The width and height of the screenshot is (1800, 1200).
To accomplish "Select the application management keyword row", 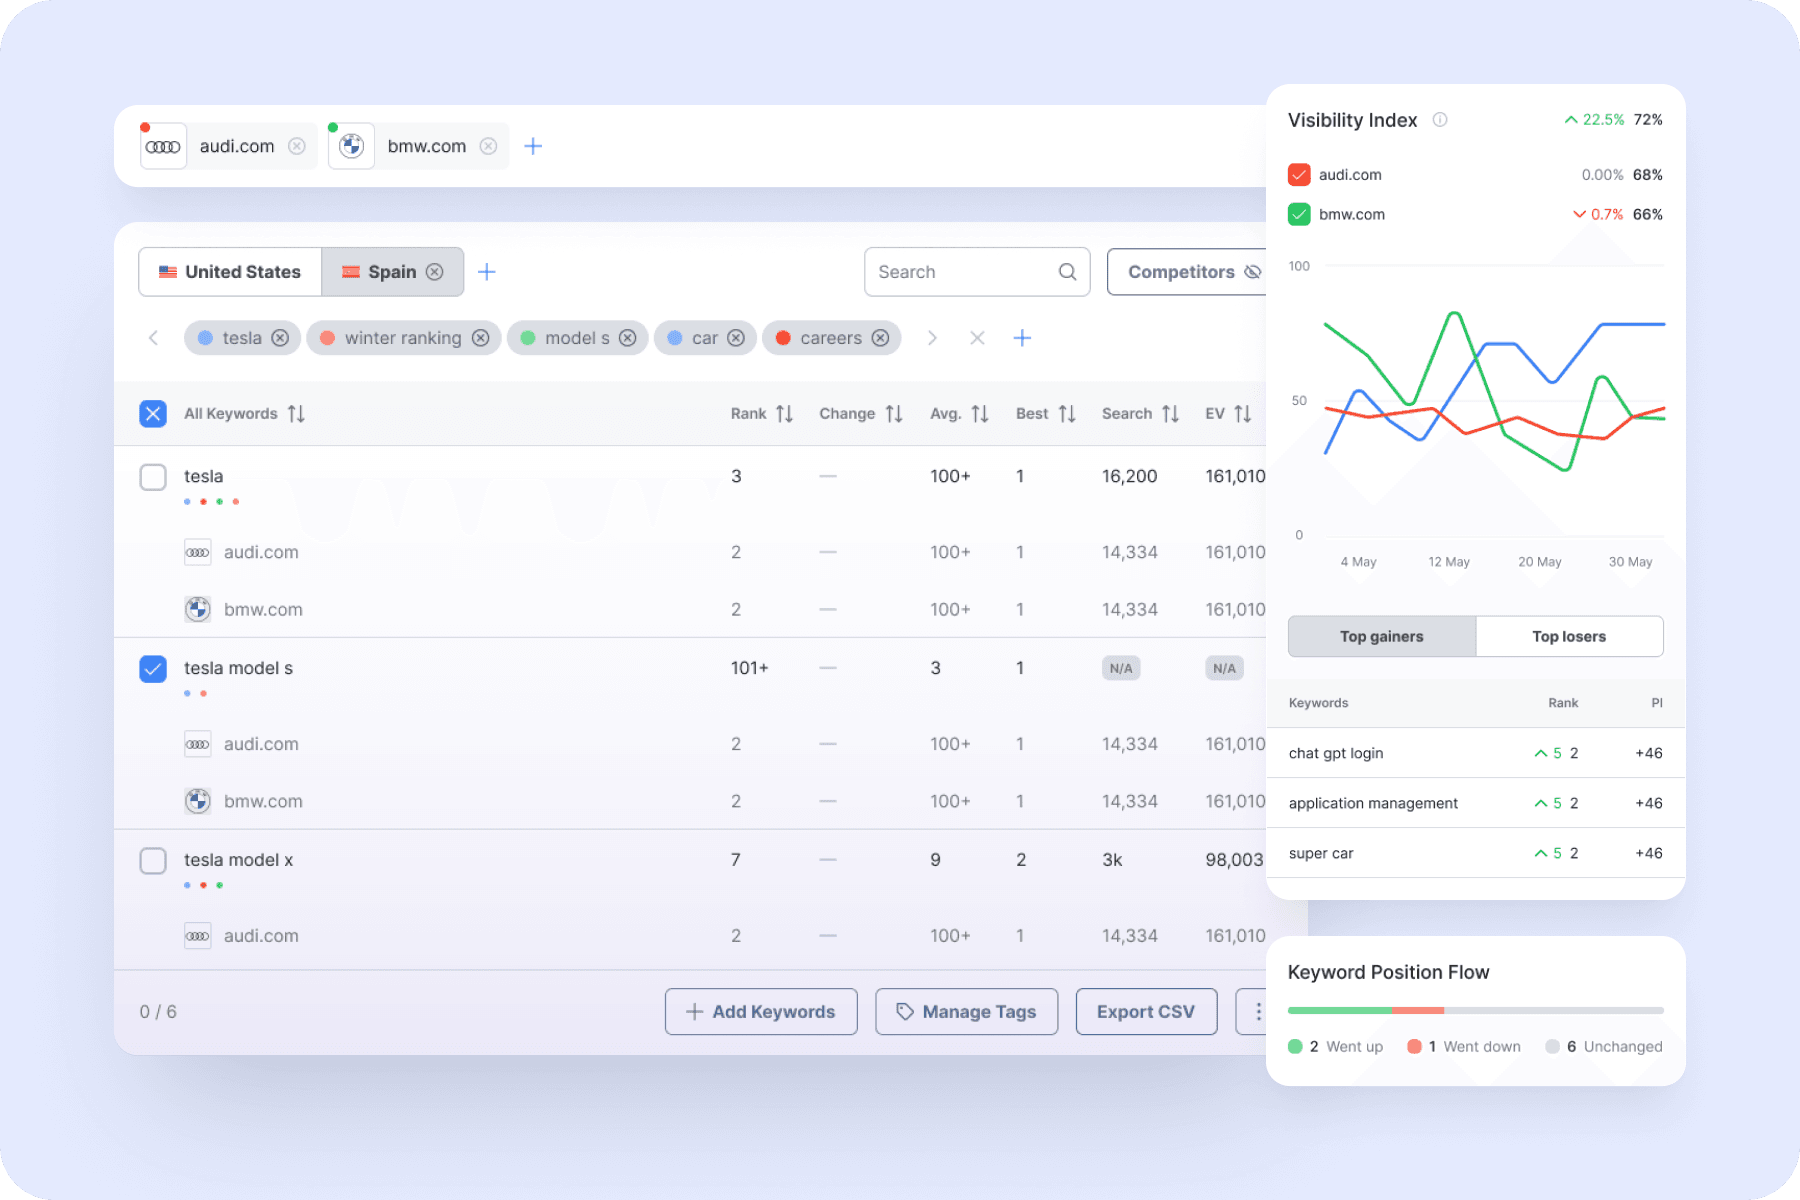I will (1476, 803).
